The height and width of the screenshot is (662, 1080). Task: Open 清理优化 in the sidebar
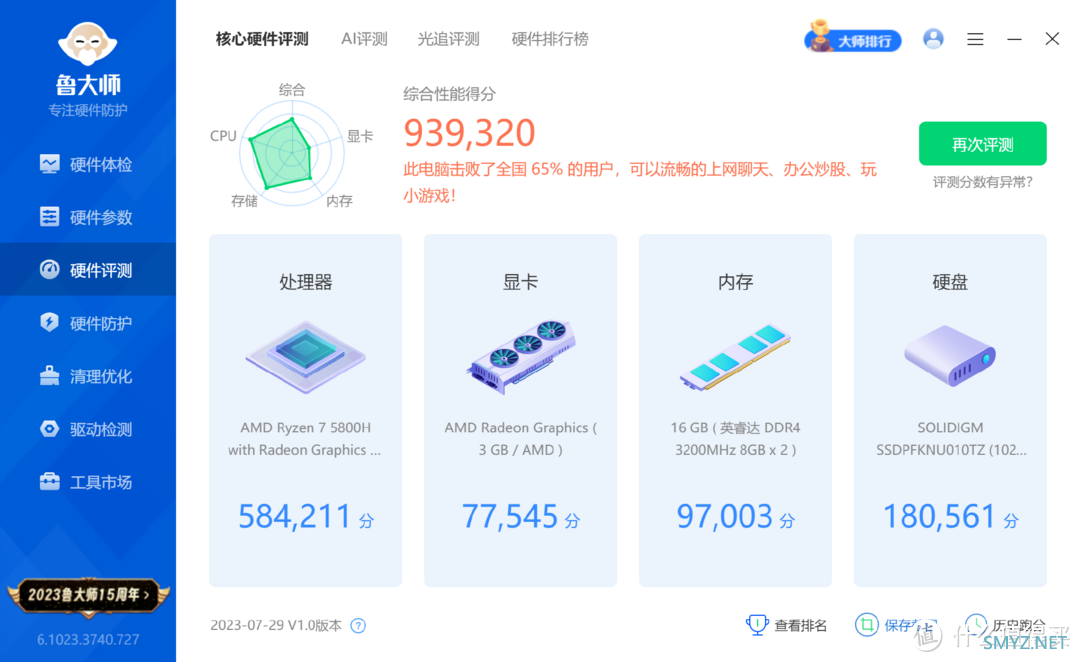point(87,376)
